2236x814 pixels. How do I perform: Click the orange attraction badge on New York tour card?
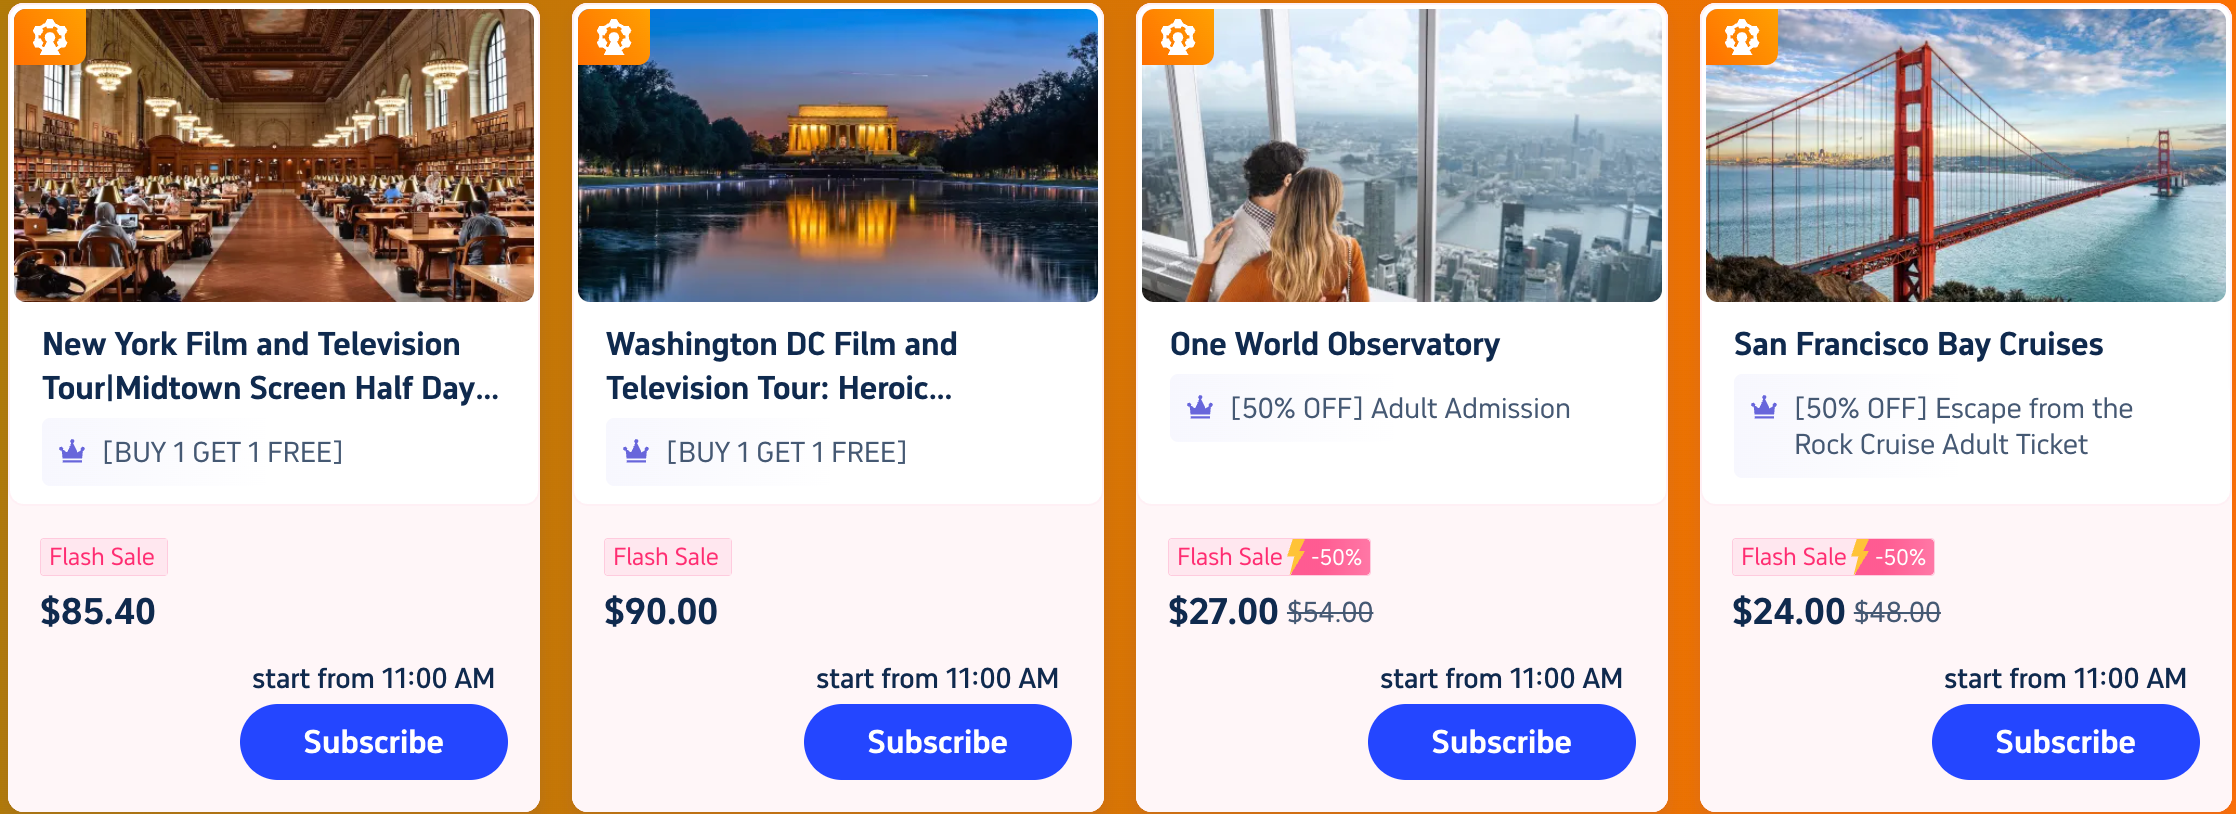coord(50,38)
